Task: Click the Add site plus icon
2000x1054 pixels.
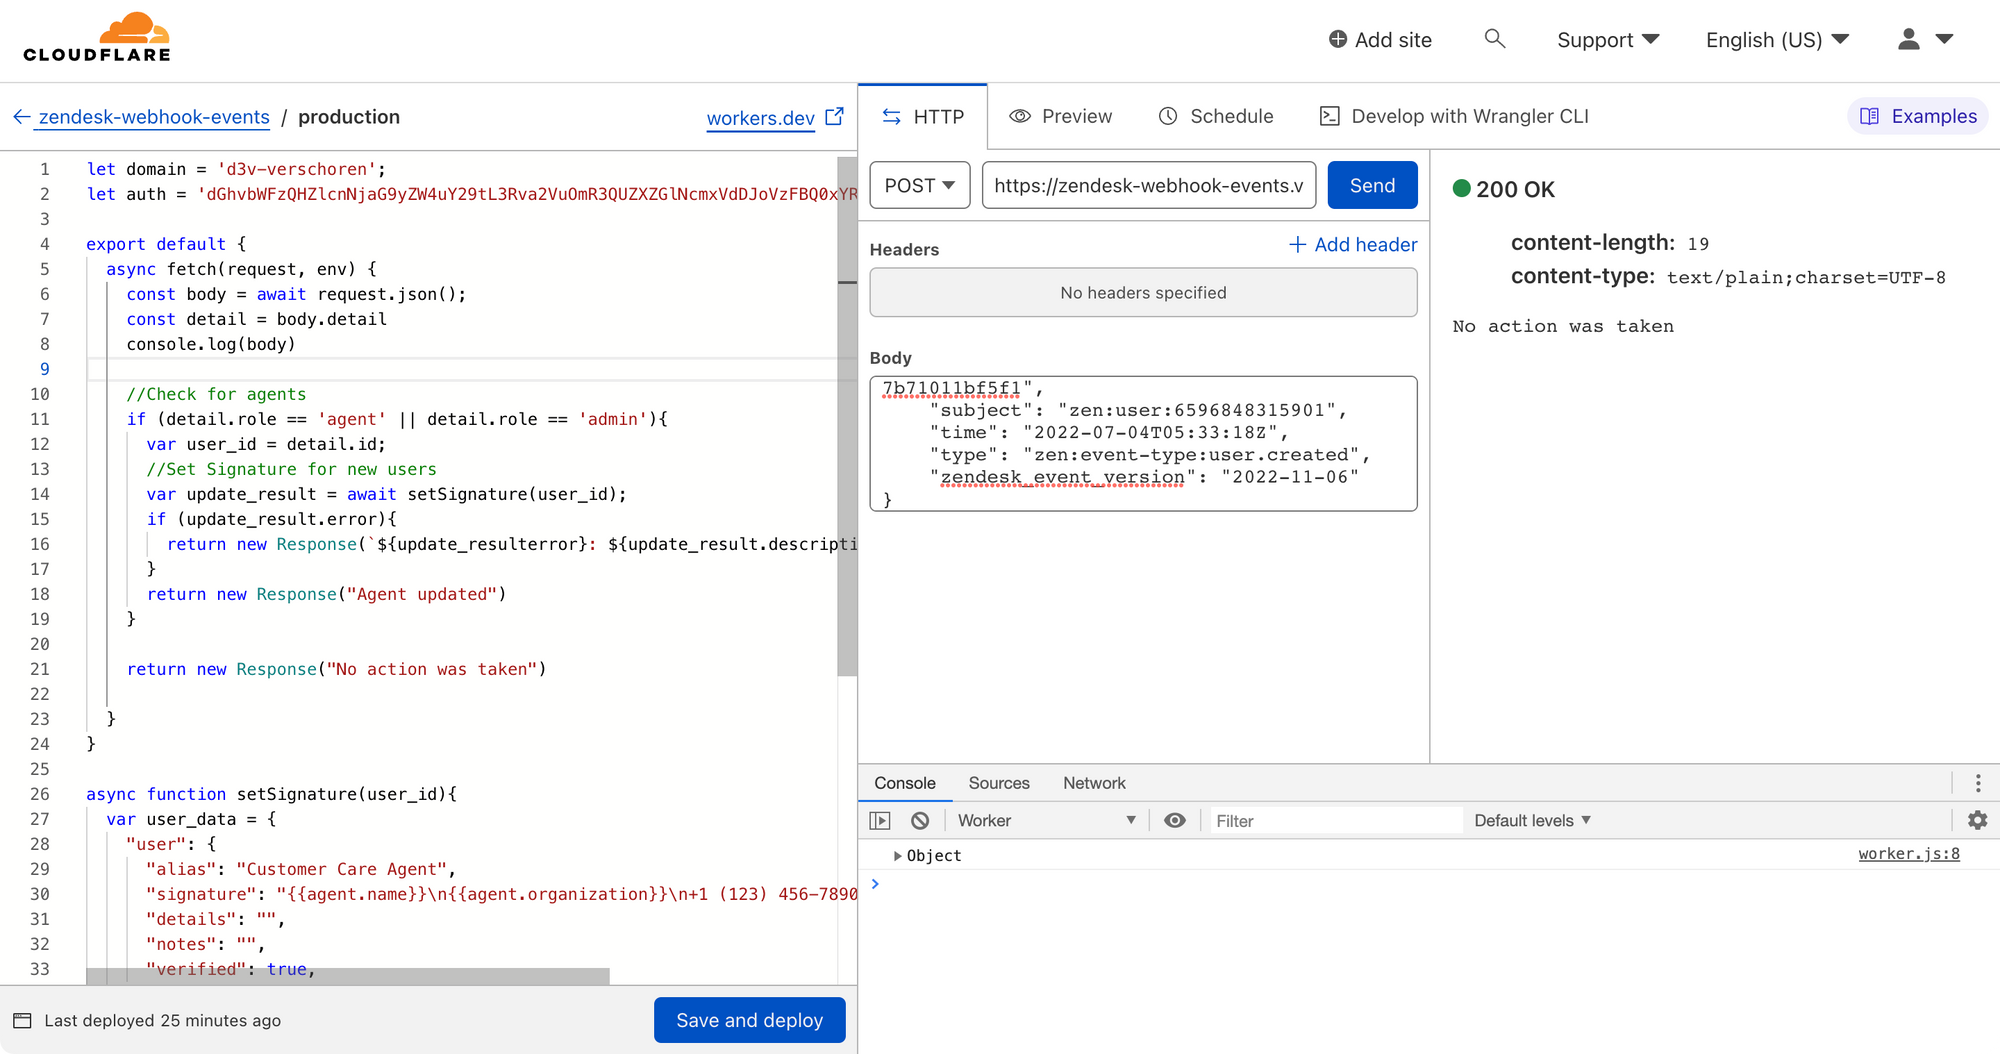Action: (1338, 39)
